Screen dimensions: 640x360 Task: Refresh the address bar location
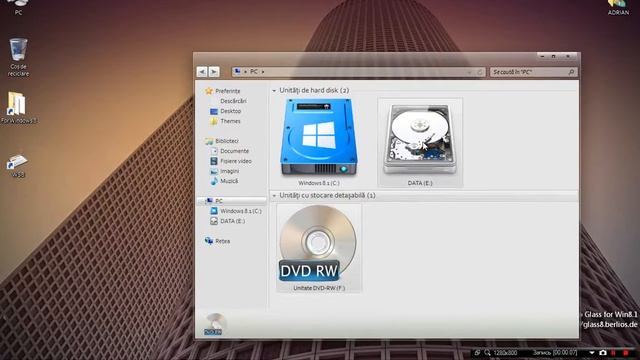480,72
